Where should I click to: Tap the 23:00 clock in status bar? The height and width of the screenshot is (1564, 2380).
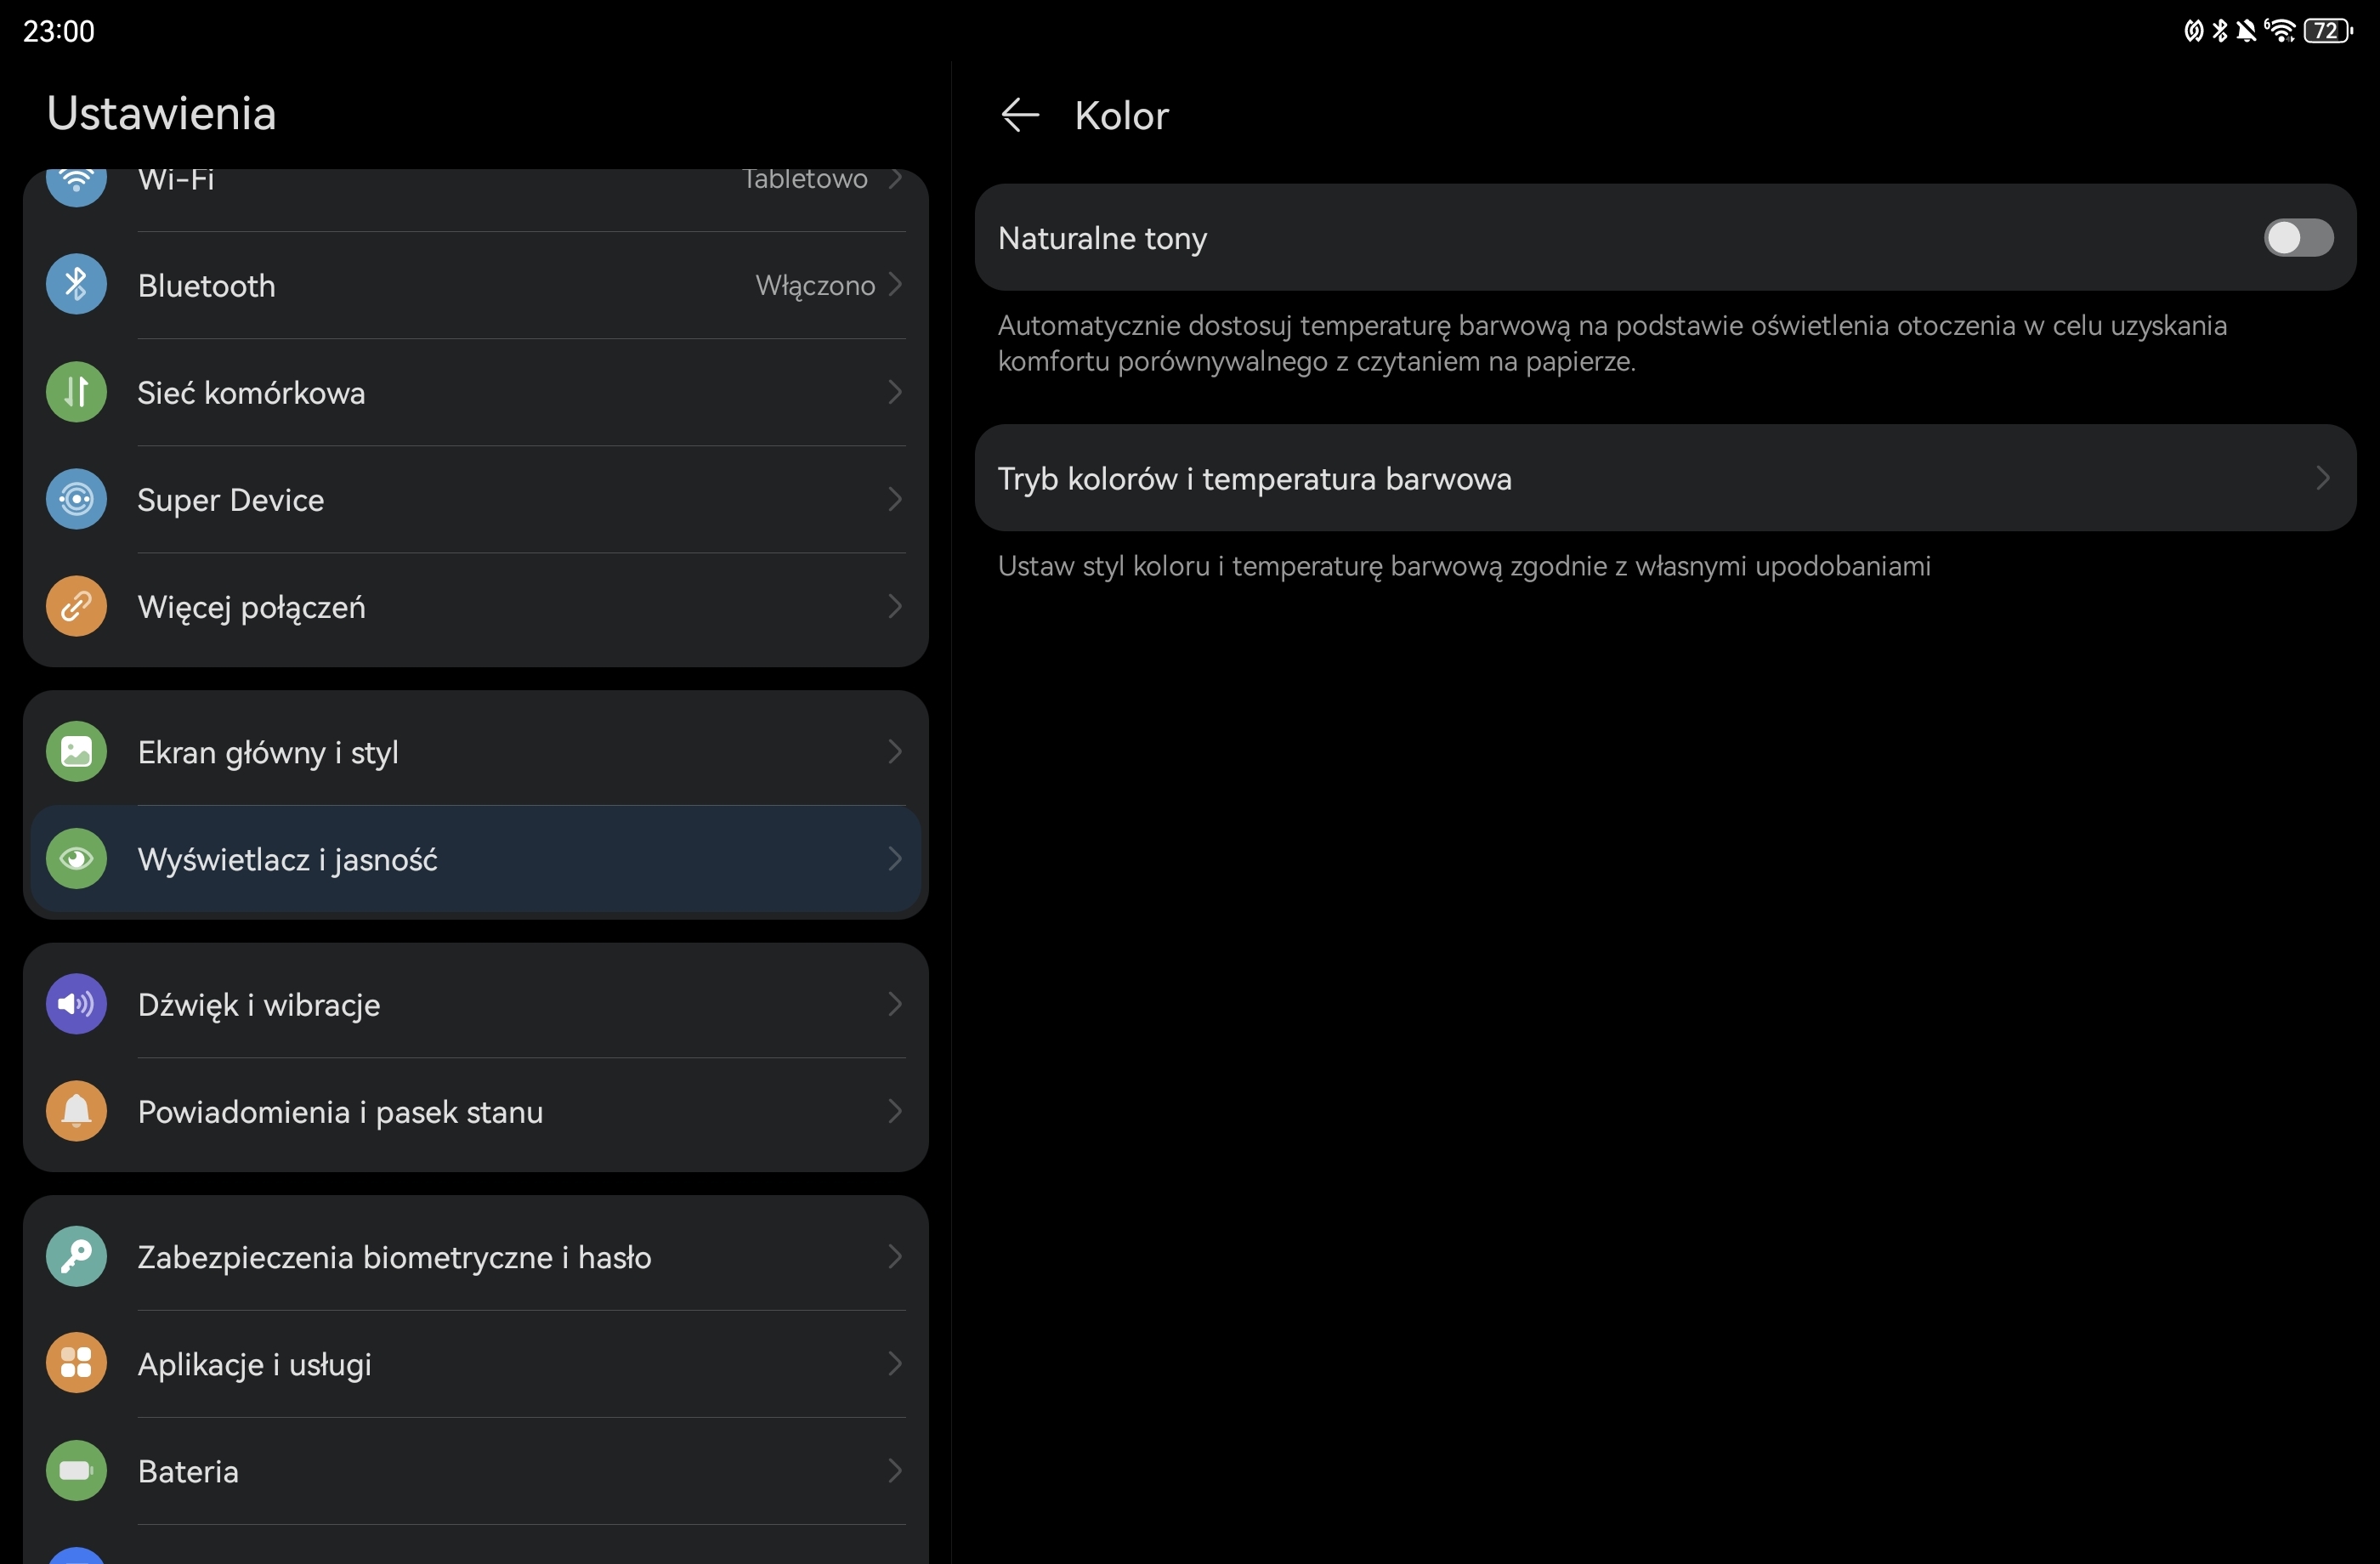(59, 31)
